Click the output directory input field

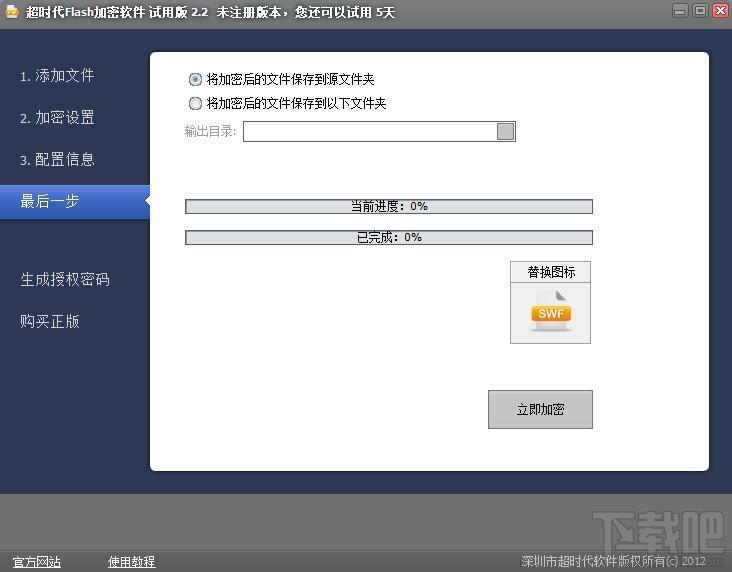(370, 132)
